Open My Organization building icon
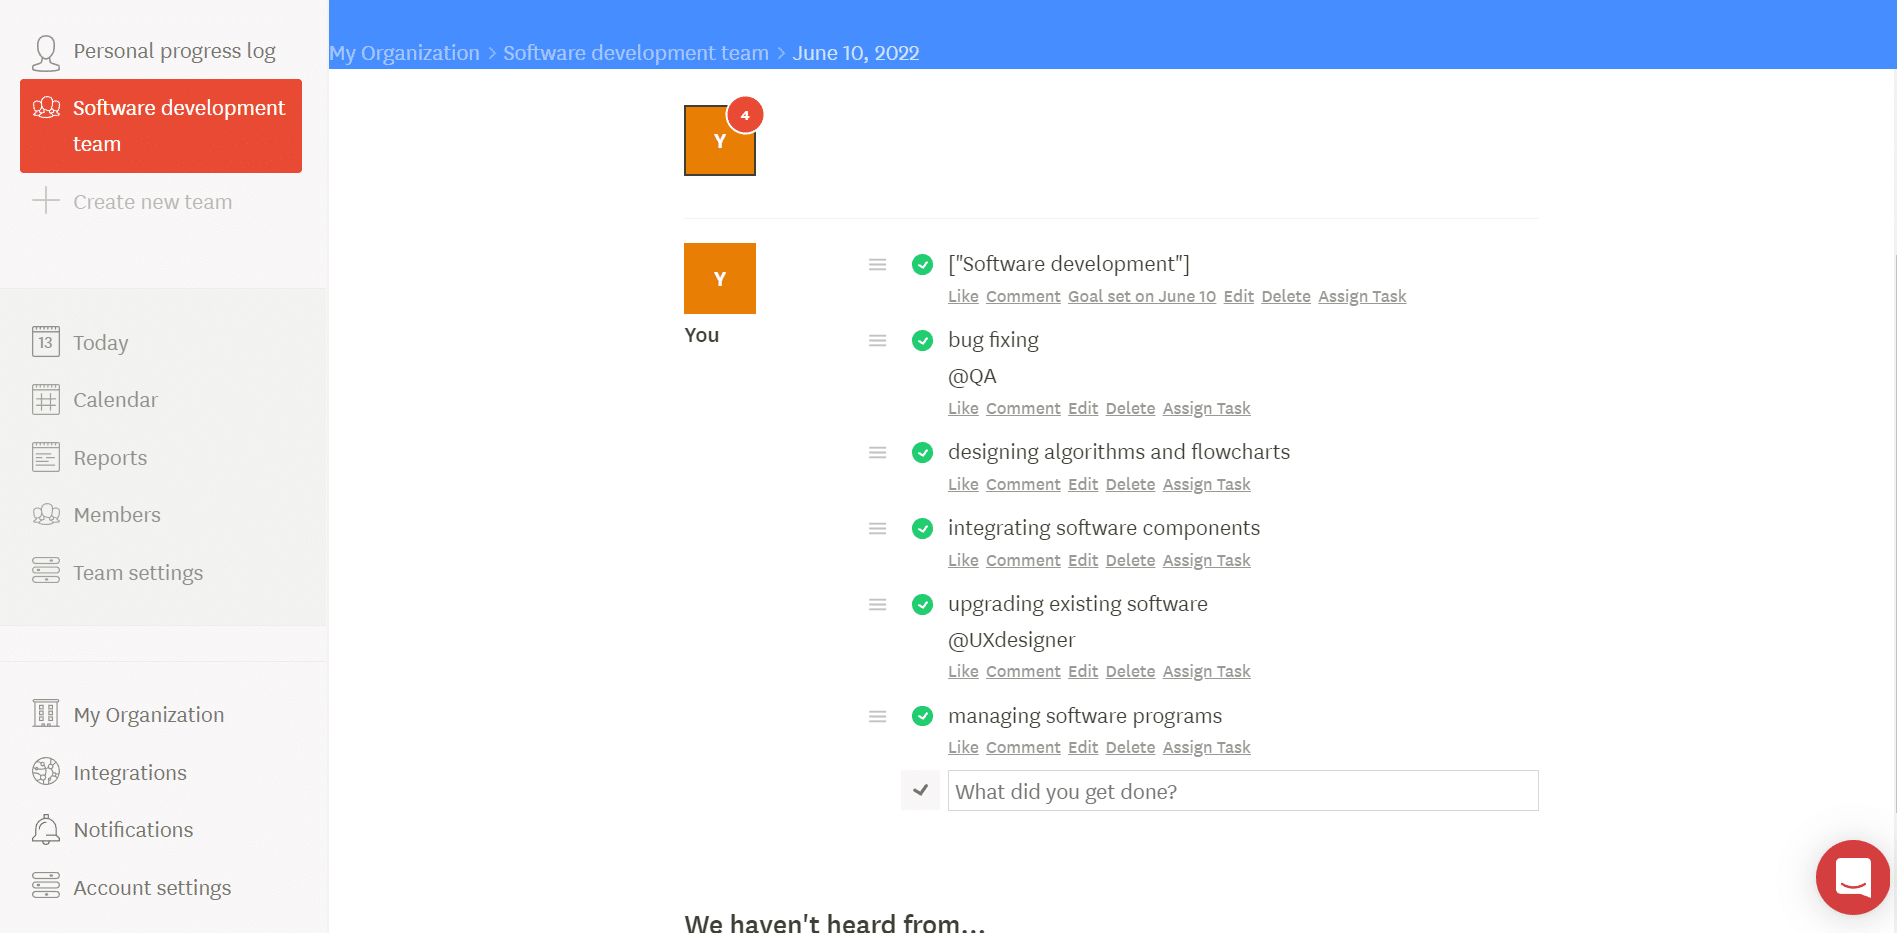Image resolution: width=1897 pixels, height=933 pixels. click(45, 713)
